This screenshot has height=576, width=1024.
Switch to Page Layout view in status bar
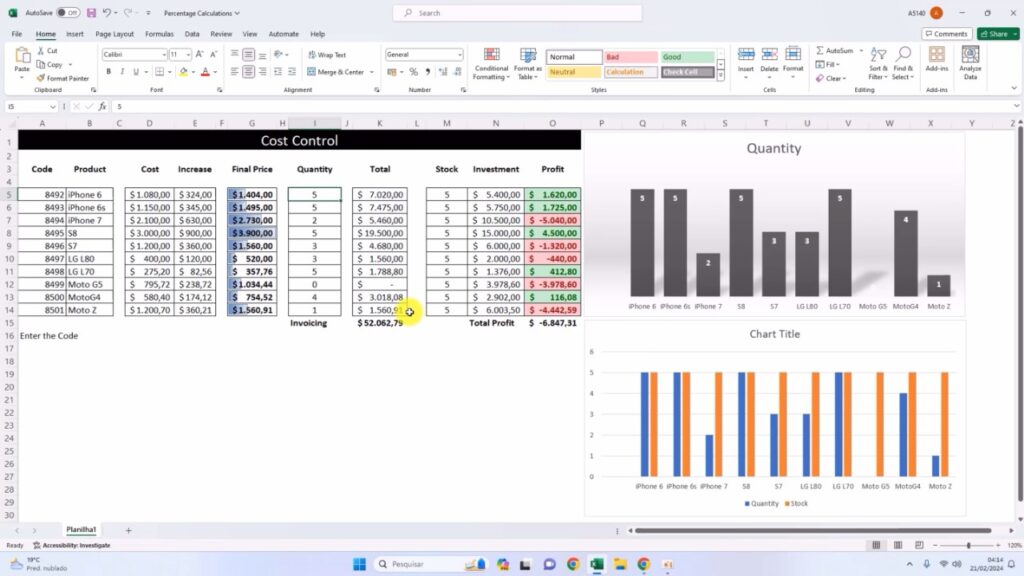(x=898, y=545)
